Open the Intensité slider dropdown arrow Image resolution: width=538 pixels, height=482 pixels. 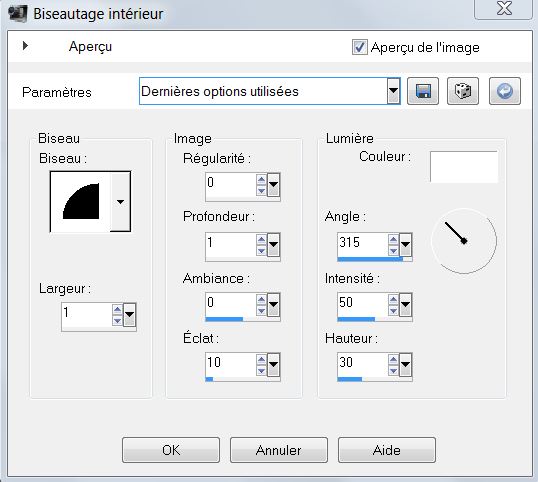point(406,305)
